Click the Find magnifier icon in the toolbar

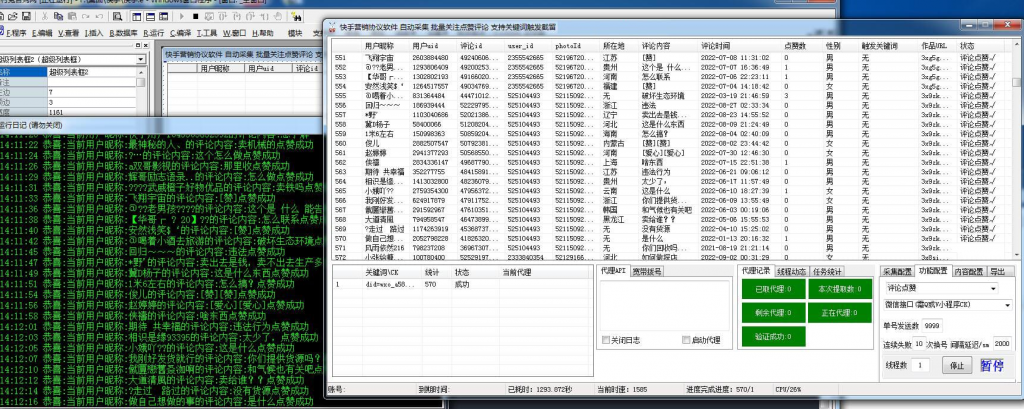[x=117, y=16]
